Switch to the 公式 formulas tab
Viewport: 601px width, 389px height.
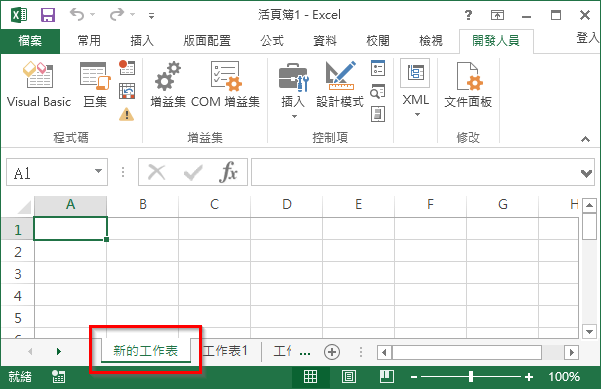tap(272, 41)
